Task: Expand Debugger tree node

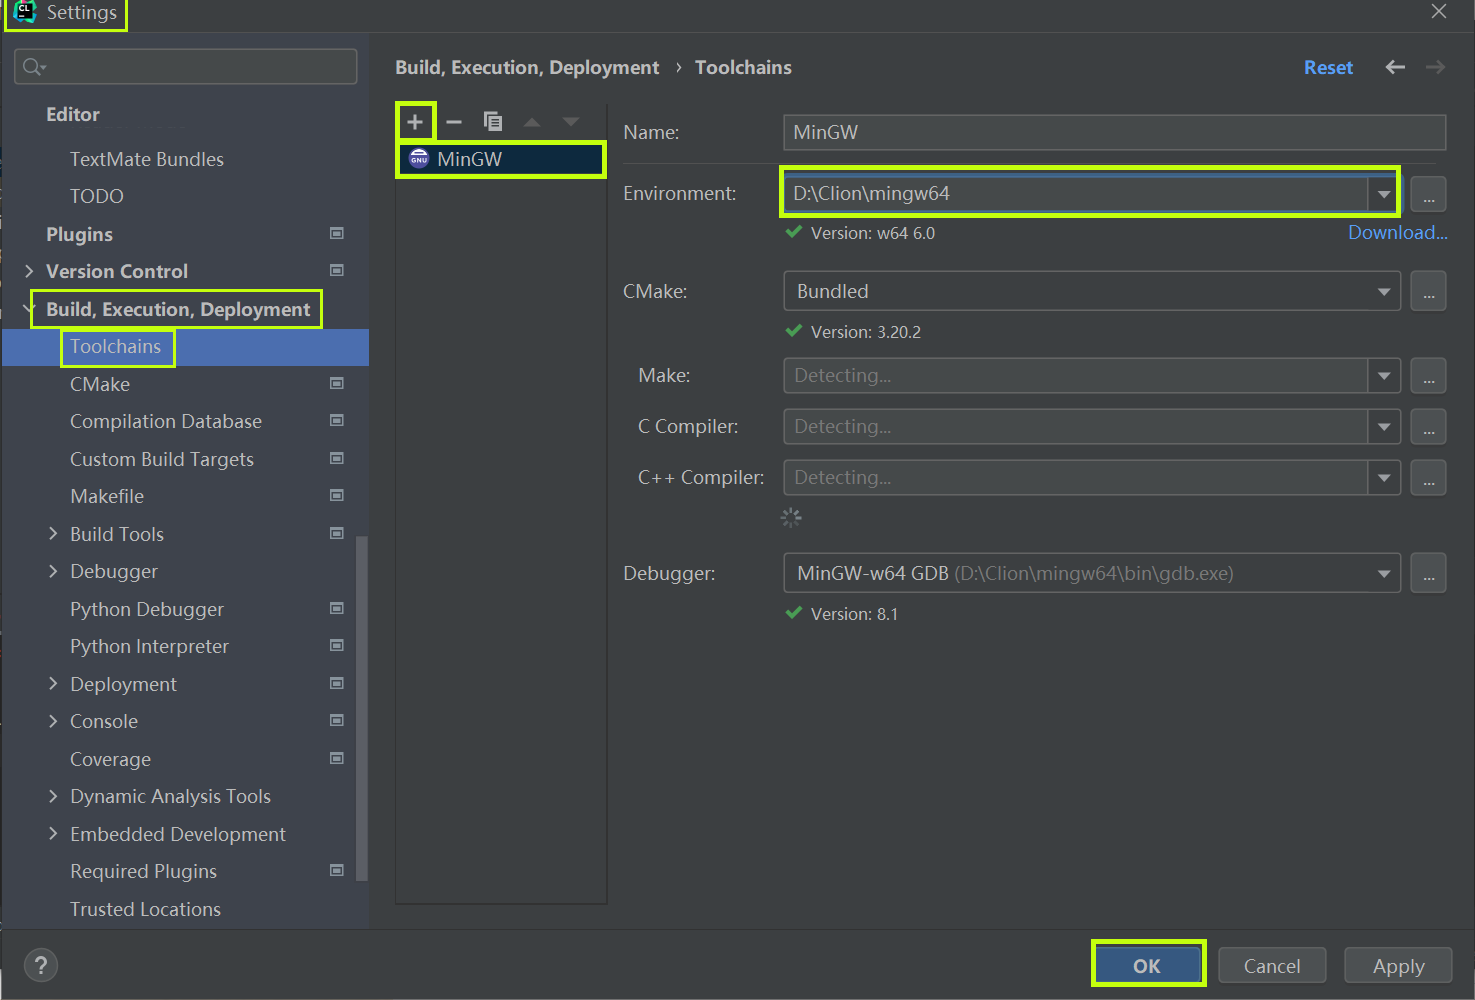Action: 53,571
